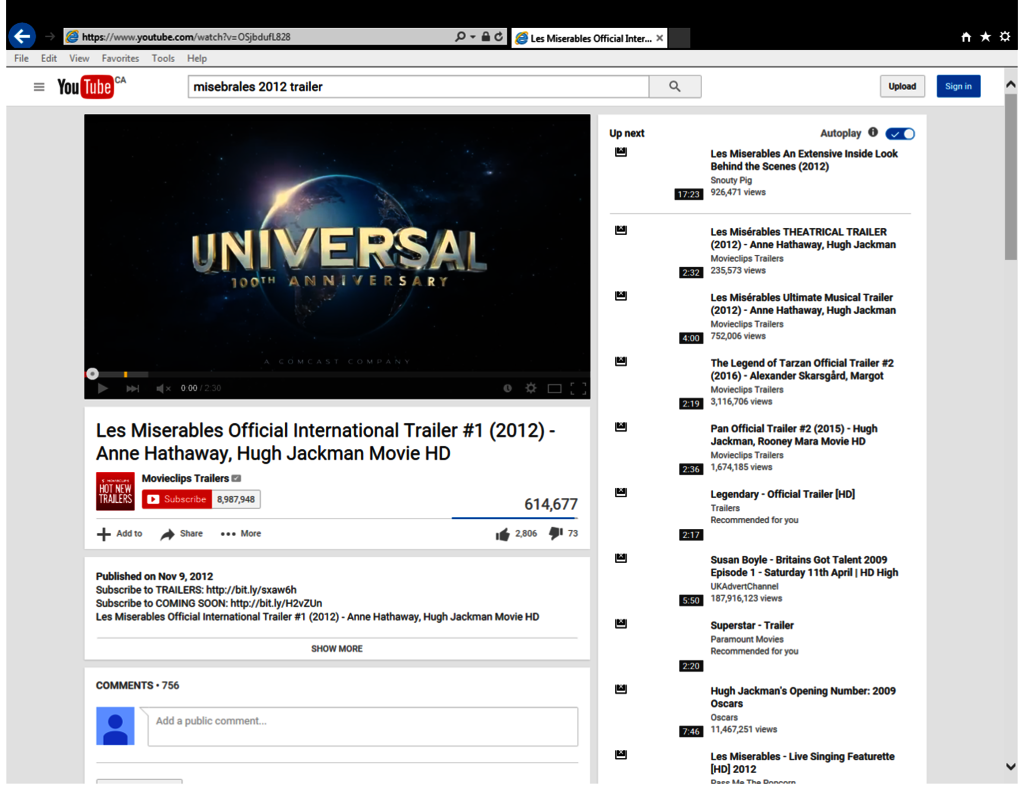The width and height of the screenshot is (1024, 790).
Task: Open Les Misérables Ultimate Musical Trailer video
Action: click(x=803, y=304)
